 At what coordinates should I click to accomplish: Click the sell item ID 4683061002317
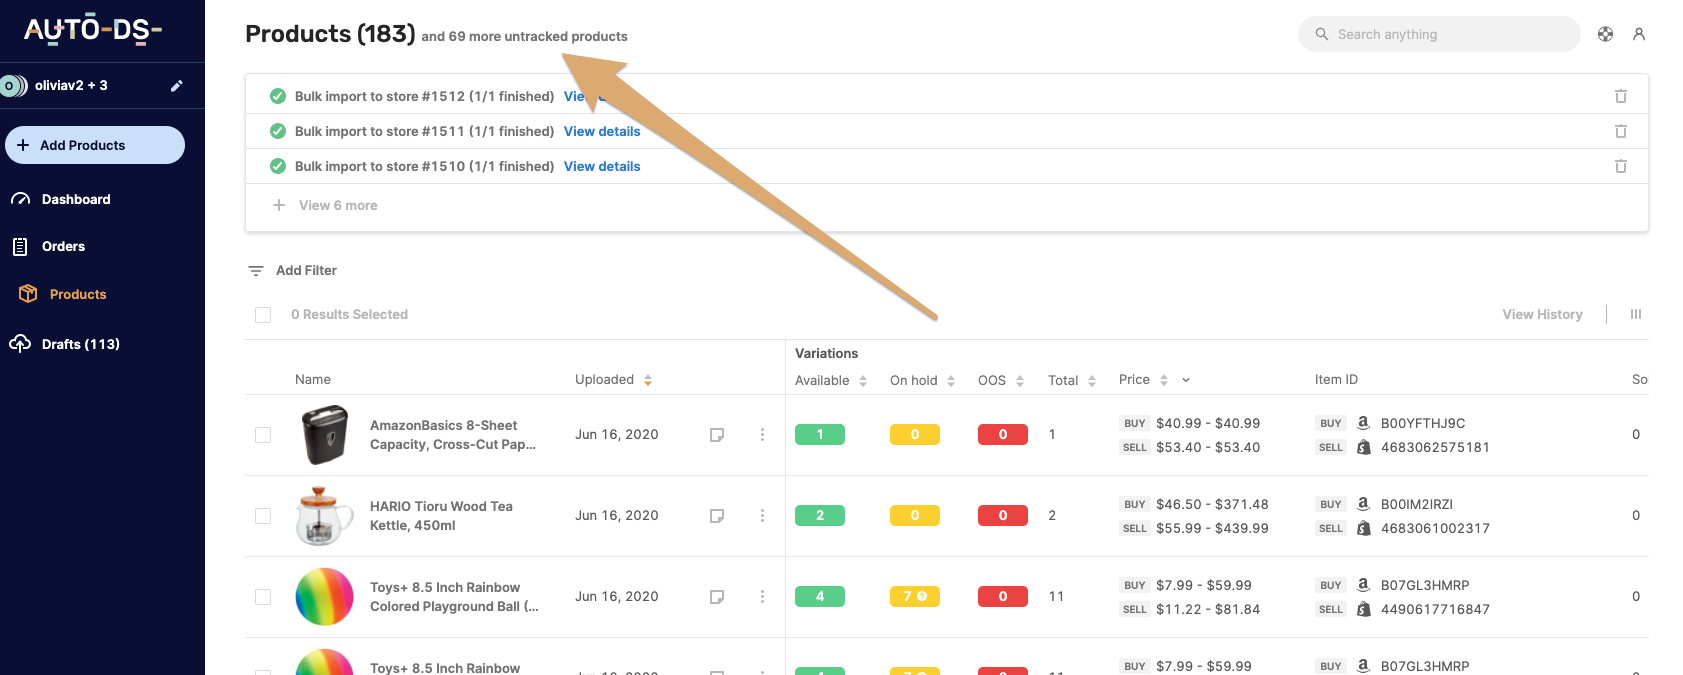click(x=1435, y=528)
